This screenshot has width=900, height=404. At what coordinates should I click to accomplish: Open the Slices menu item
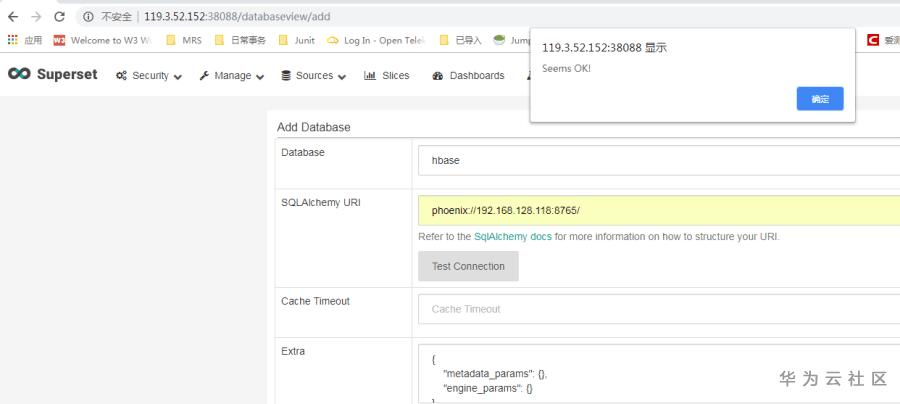(387, 76)
